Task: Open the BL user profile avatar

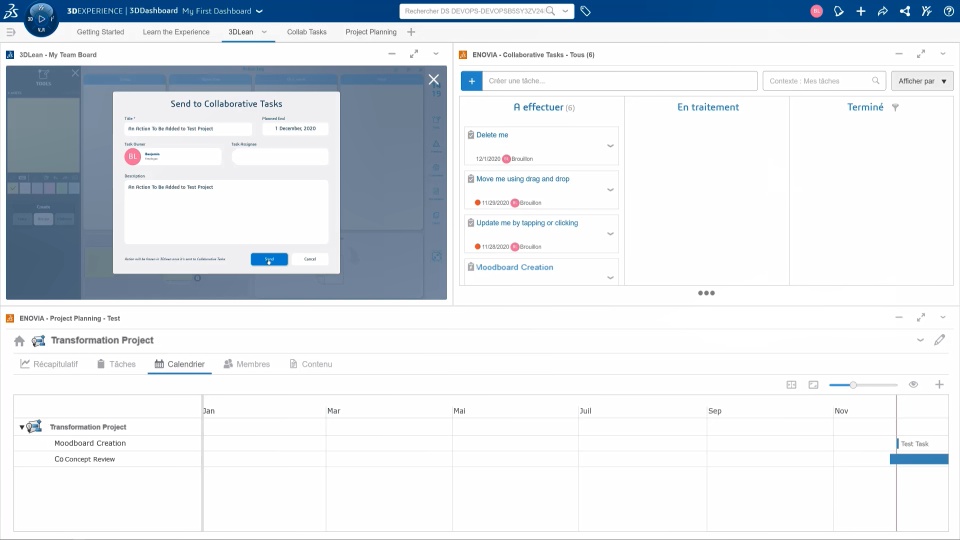Action: pyautogui.click(x=816, y=11)
